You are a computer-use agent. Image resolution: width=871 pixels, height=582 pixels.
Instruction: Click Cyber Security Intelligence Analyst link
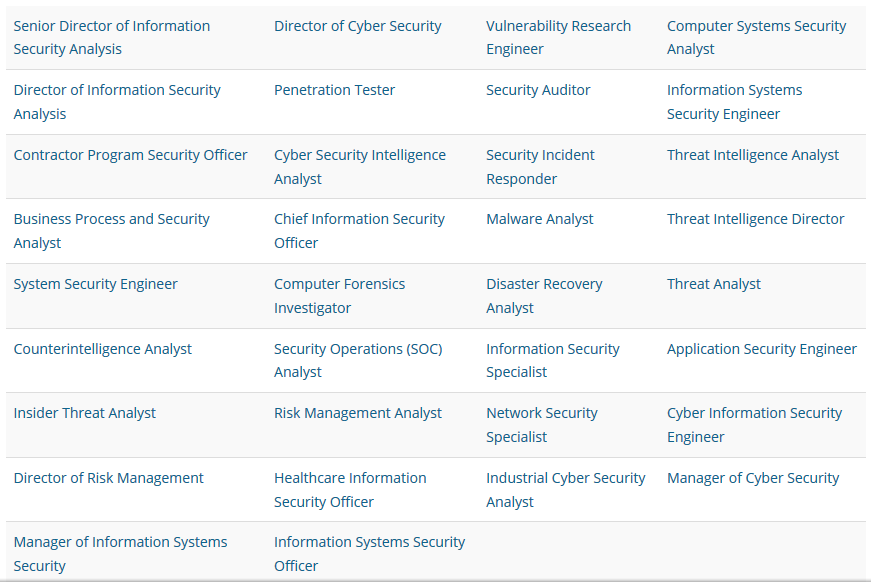click(x=359, y=167)
